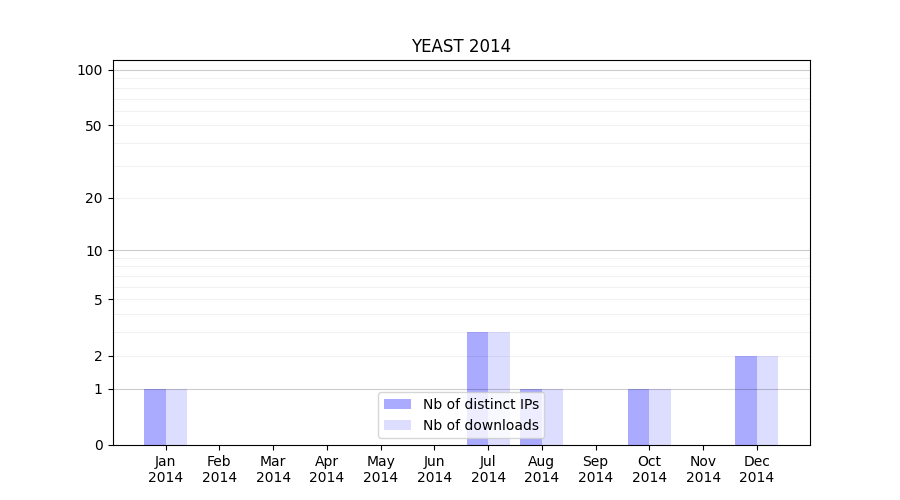Click the 5 y-axis tick label
Screen dimensions: 900x500
click(x=98, y=300)
